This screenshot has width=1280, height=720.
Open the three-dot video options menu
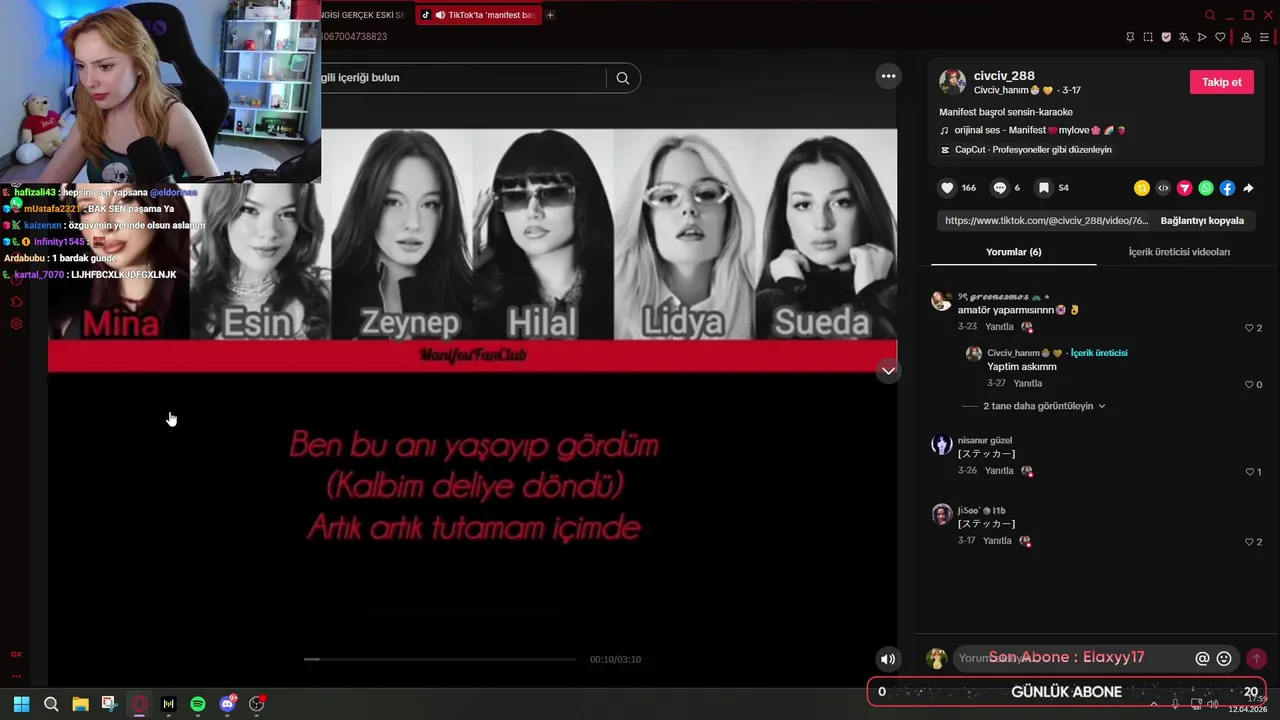tap(887, 76)
